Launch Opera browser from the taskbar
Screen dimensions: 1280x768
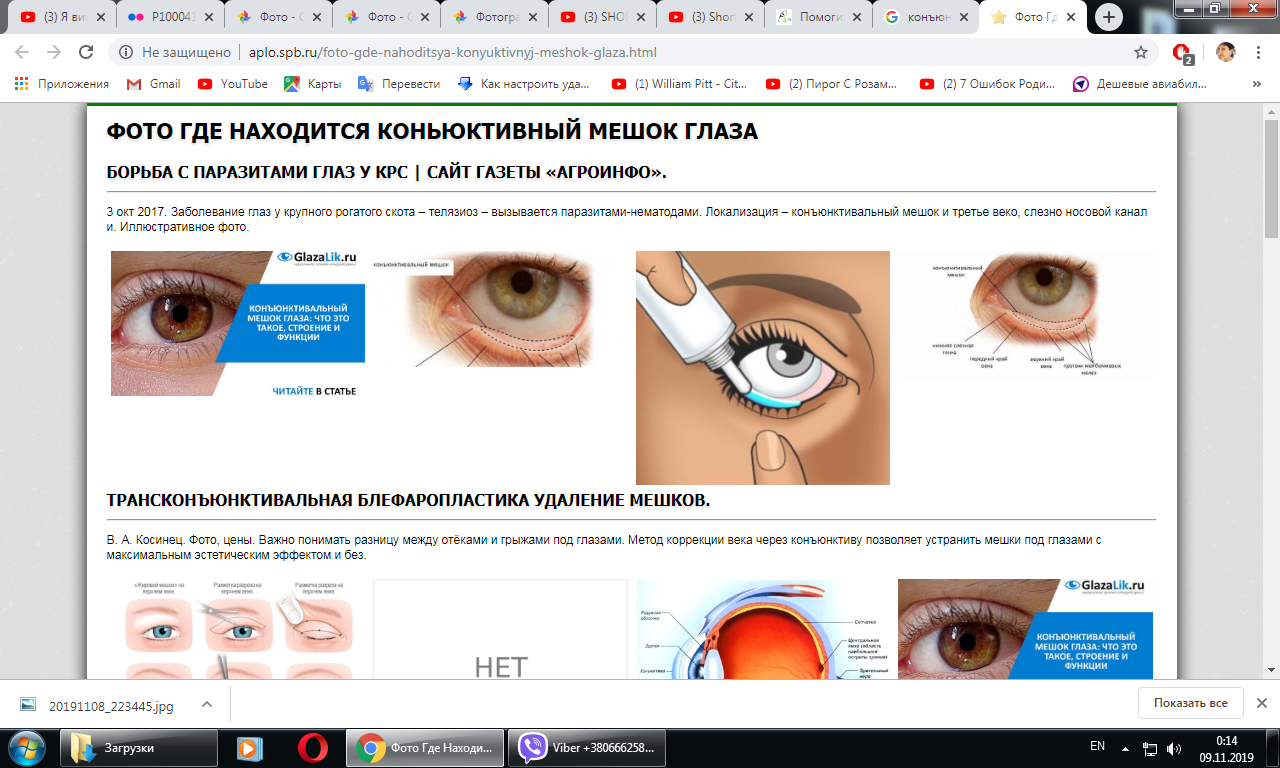pos(313,747)
